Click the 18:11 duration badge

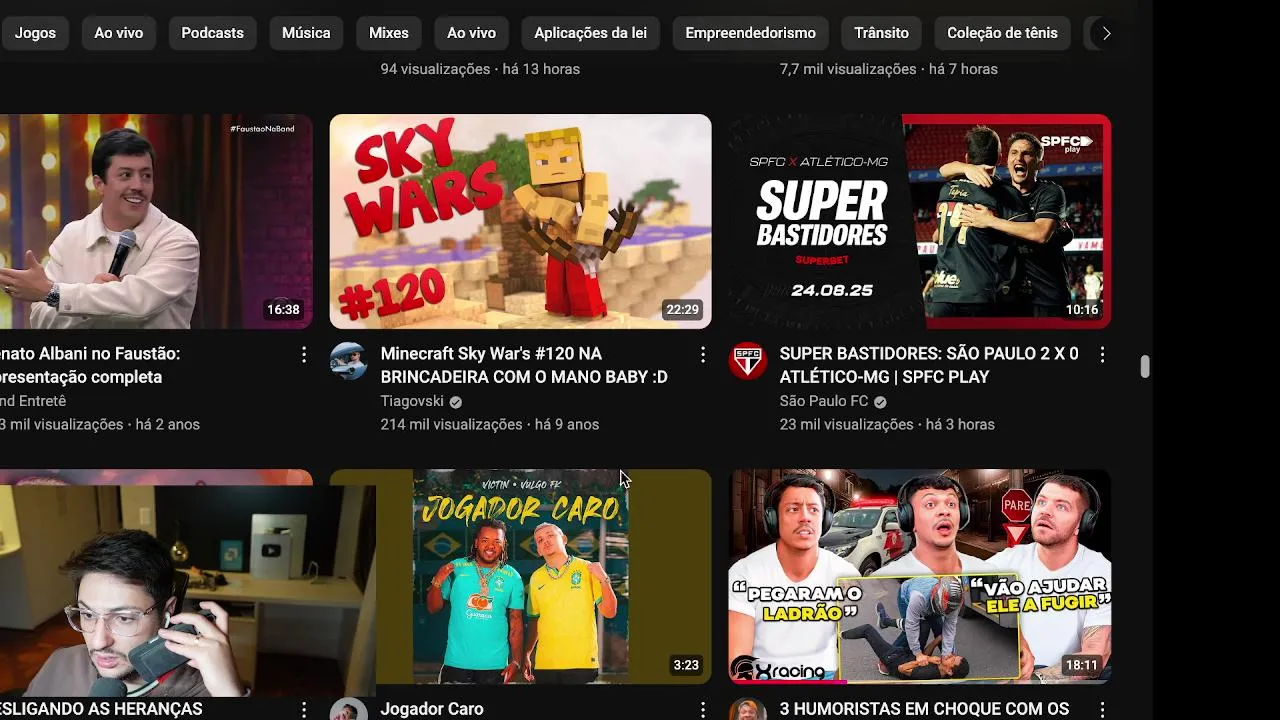pyautogui.click(x=1082, y=665)
